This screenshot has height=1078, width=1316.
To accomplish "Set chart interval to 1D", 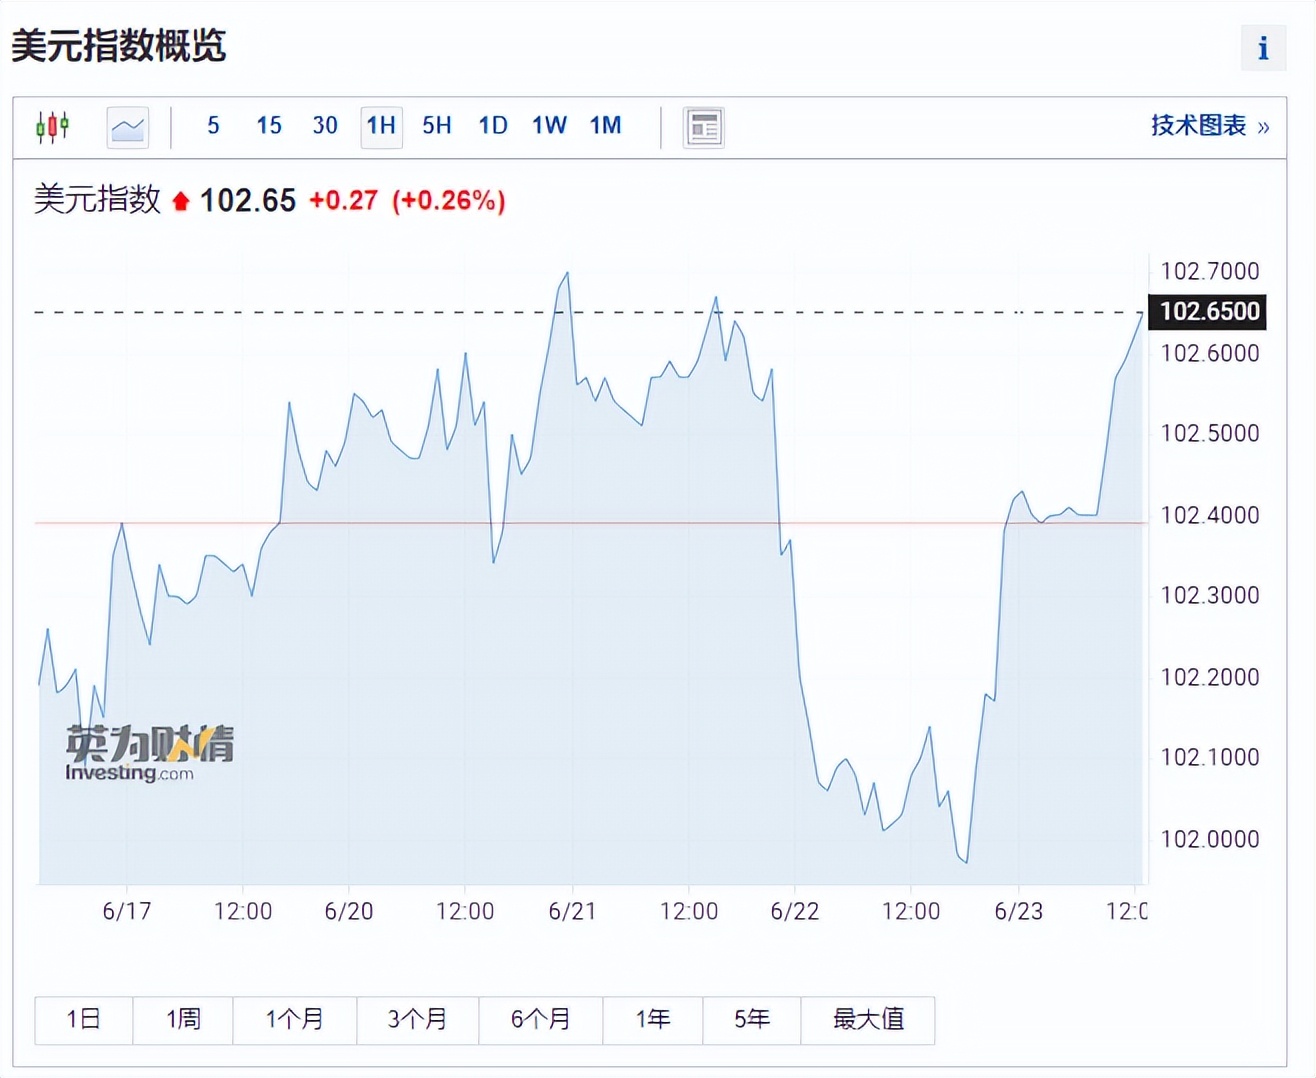I will coord(493,126).
